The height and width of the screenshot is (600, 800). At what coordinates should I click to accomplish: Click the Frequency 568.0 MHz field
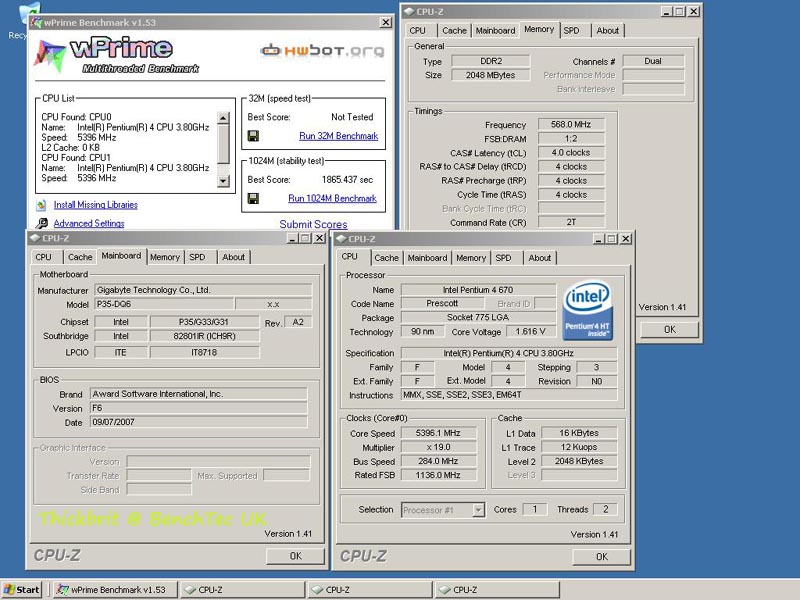click(571, 124)
